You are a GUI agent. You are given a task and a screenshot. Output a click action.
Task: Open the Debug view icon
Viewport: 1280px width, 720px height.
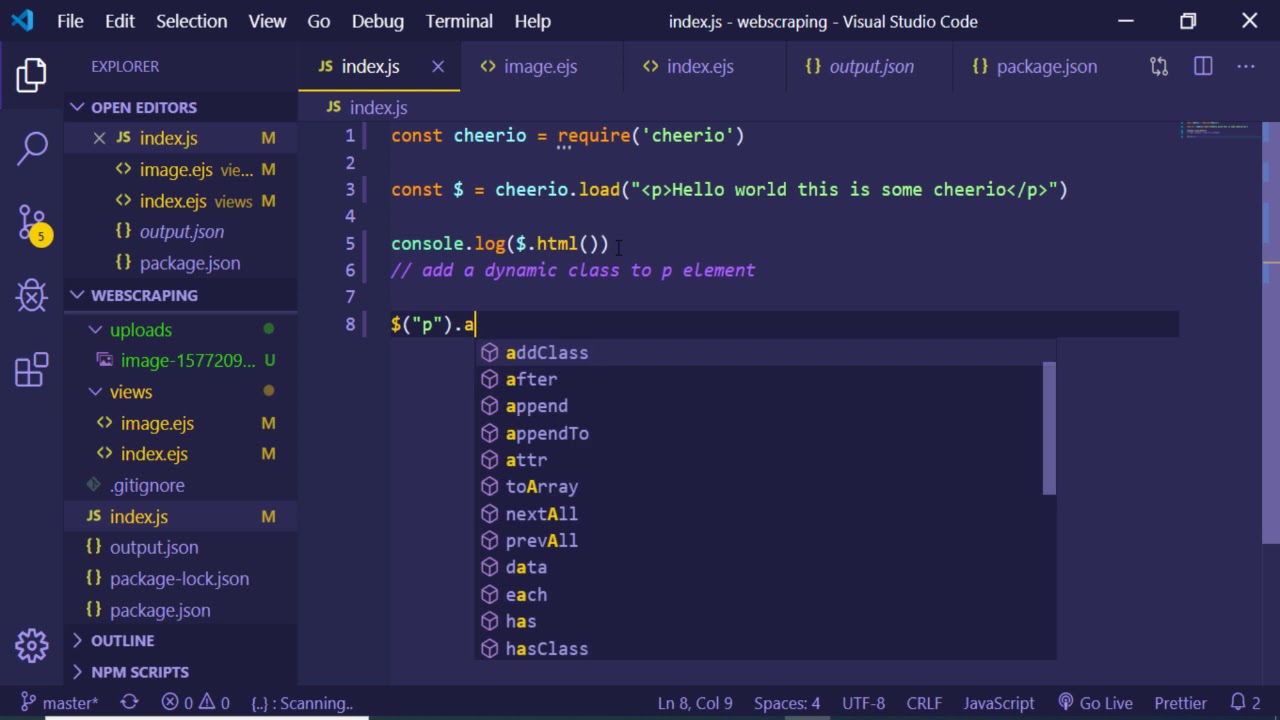[32, 296]
